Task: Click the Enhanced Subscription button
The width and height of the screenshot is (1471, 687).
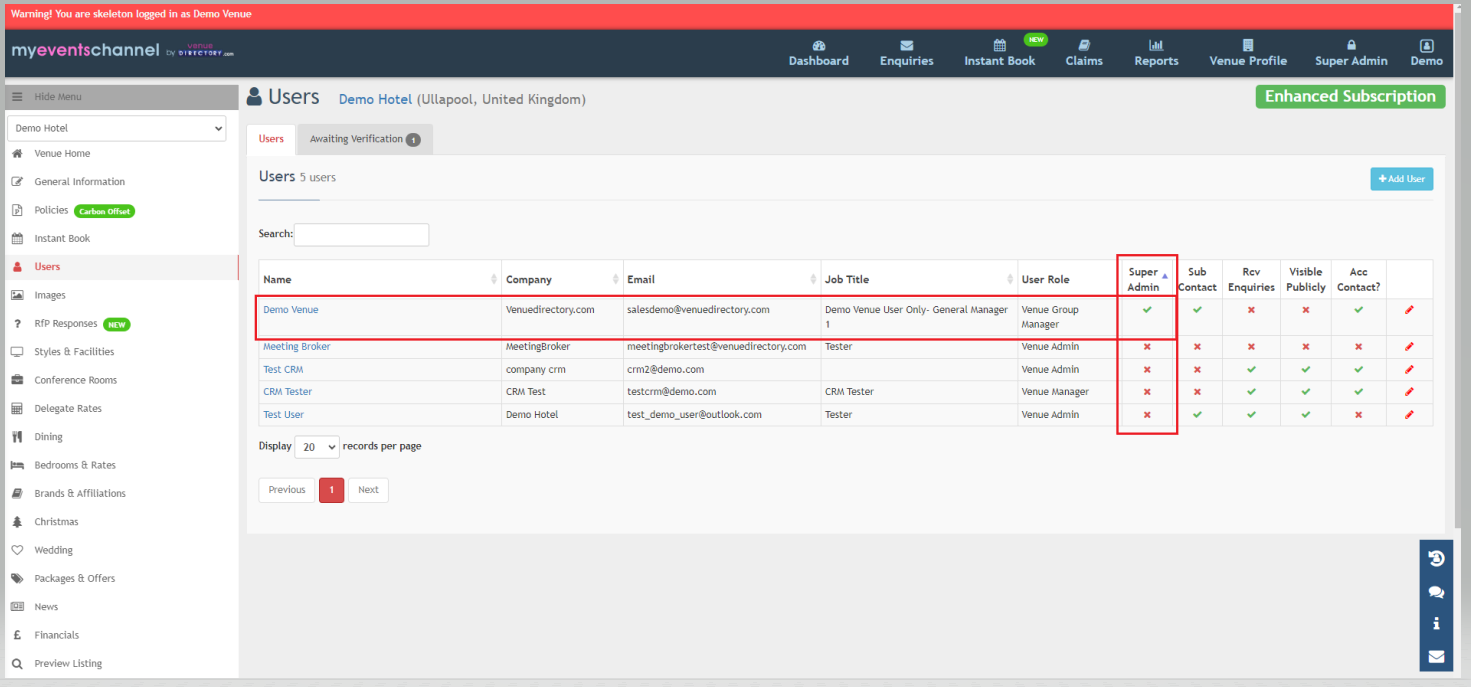Action: click(1350, 97)
